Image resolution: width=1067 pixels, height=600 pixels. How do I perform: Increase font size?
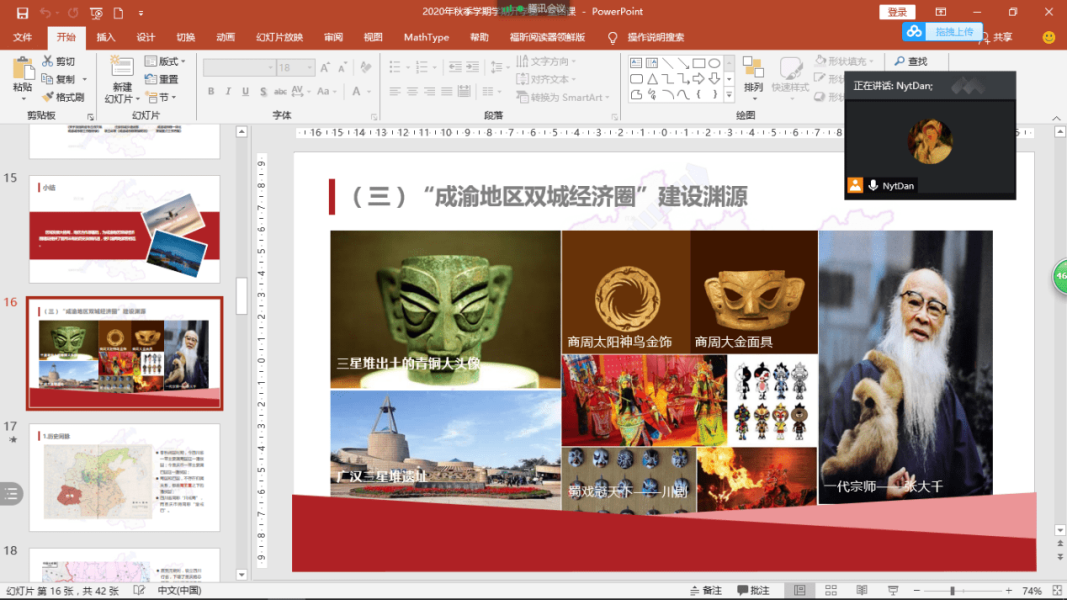(x=325, y=67)
